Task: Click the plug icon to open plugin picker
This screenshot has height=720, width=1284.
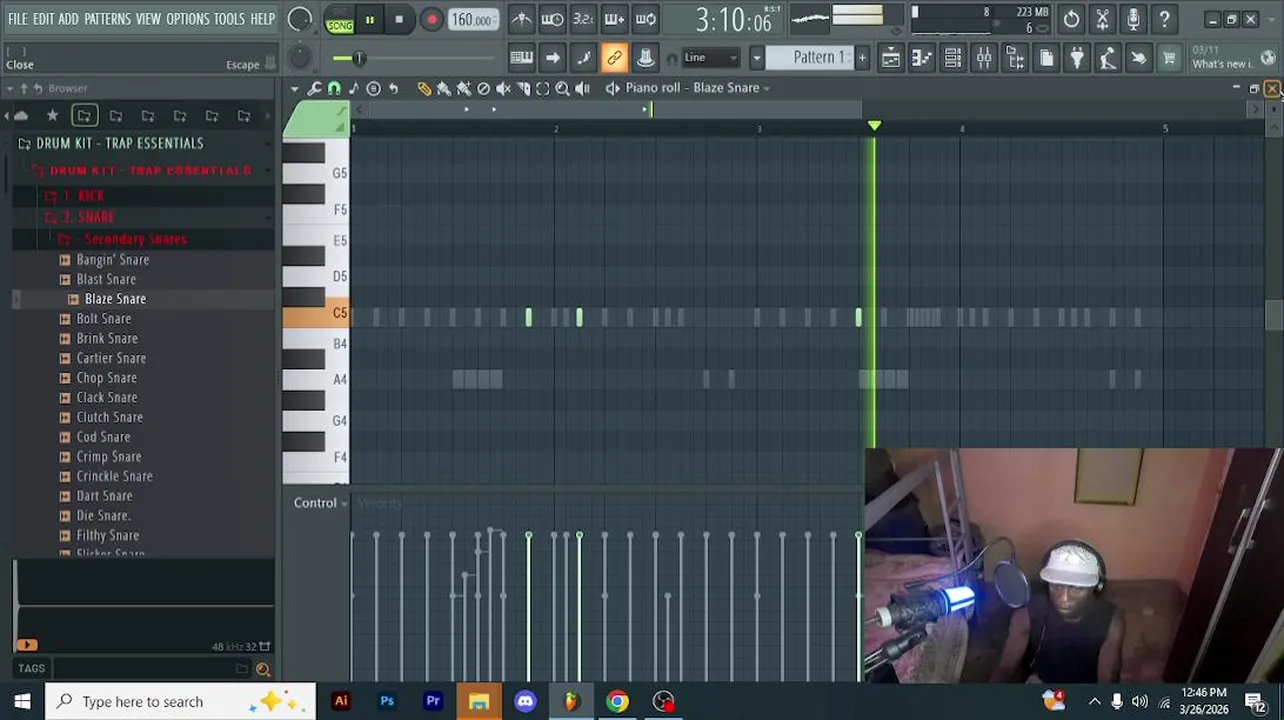Action: (x=1077, y=58)
